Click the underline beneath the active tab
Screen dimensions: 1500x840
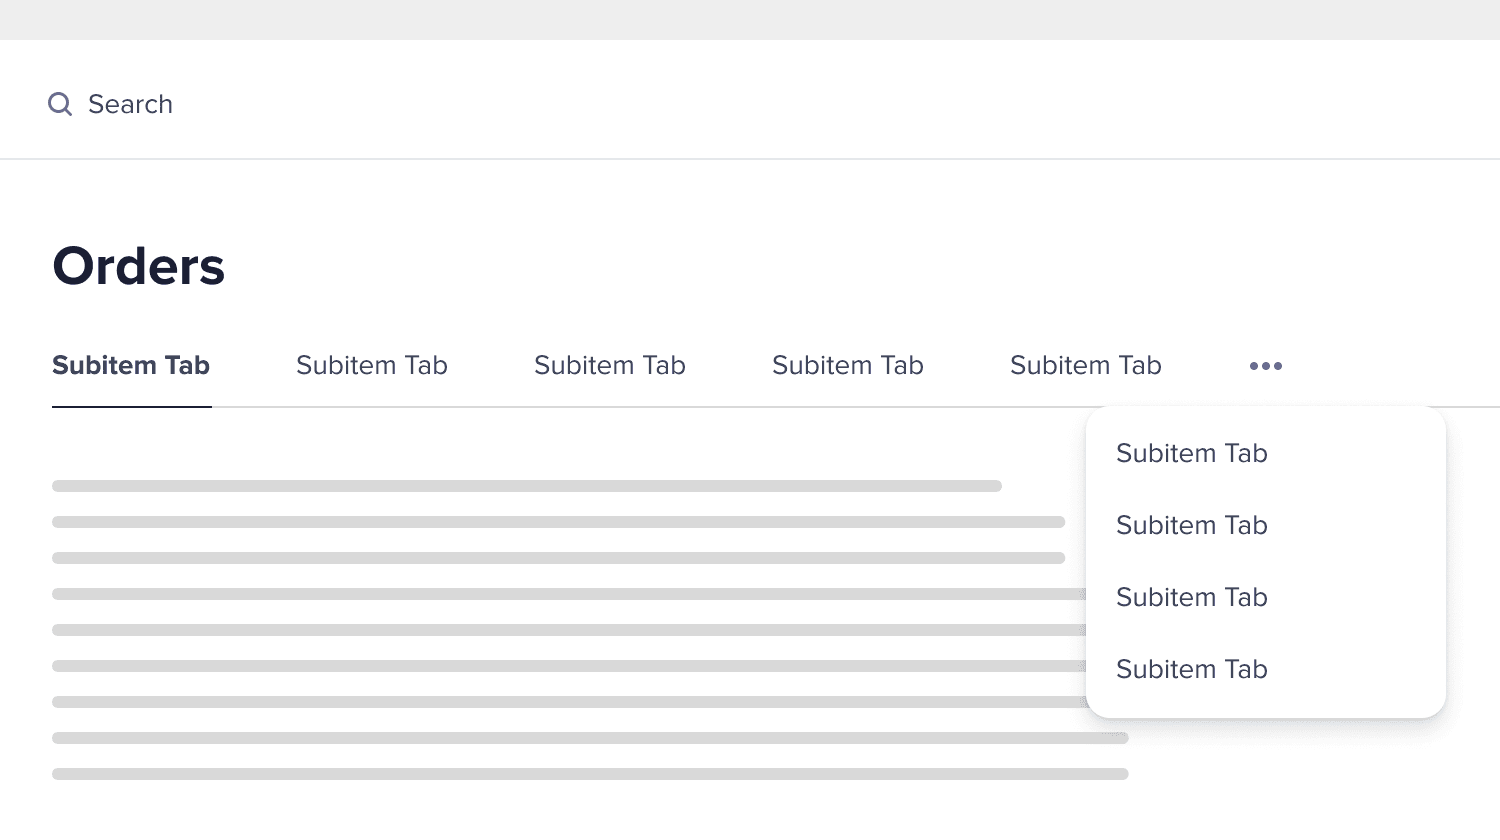pos(132,407)
